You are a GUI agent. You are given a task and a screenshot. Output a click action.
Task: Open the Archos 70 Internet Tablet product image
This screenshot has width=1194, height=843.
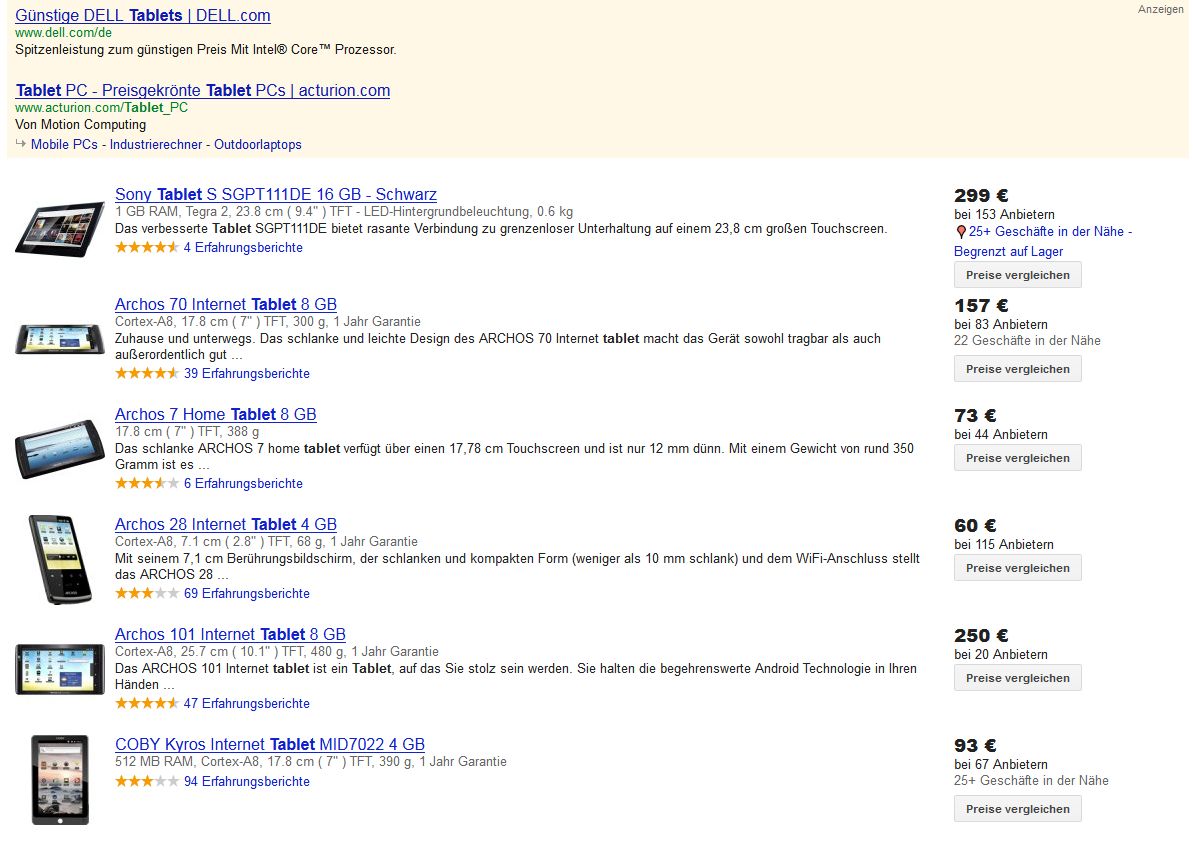click(59, 339)
